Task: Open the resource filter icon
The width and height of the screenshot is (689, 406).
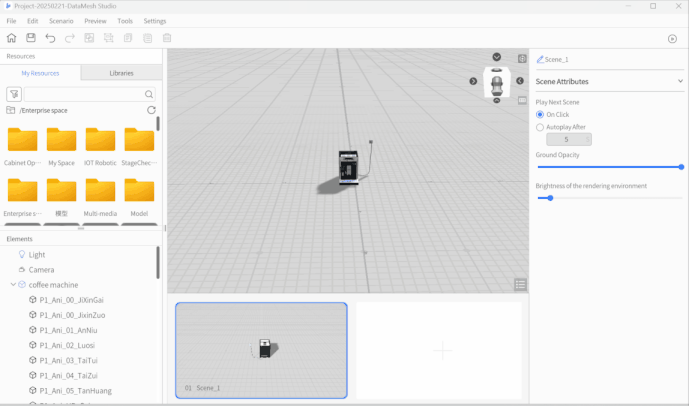Action: 14,94
